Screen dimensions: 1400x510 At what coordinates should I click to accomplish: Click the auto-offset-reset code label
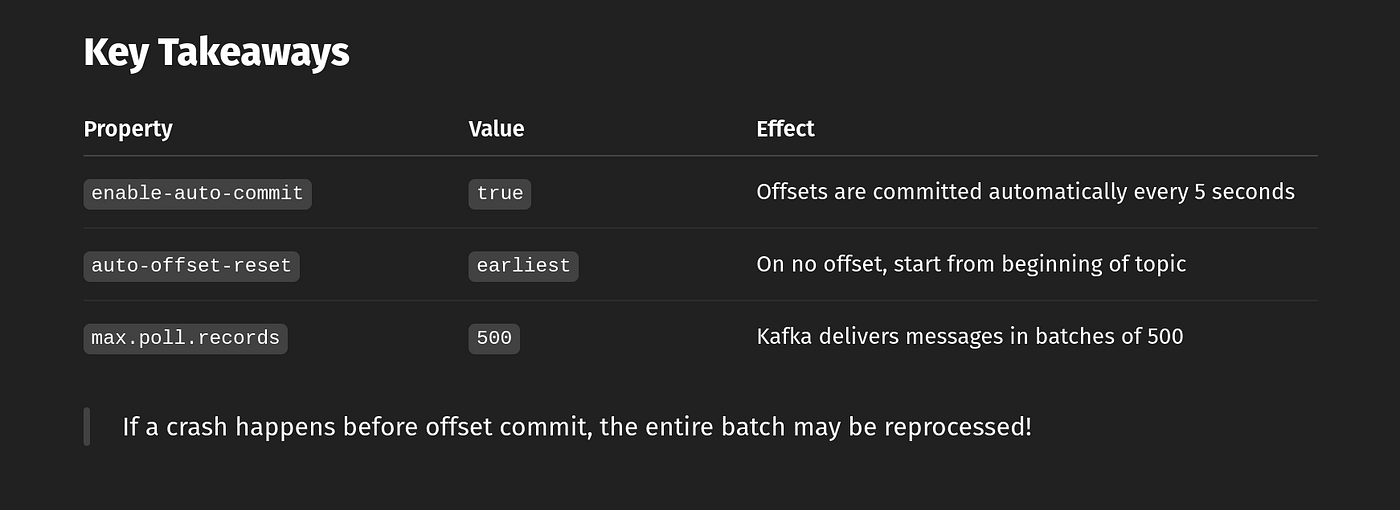click(191, 265)
